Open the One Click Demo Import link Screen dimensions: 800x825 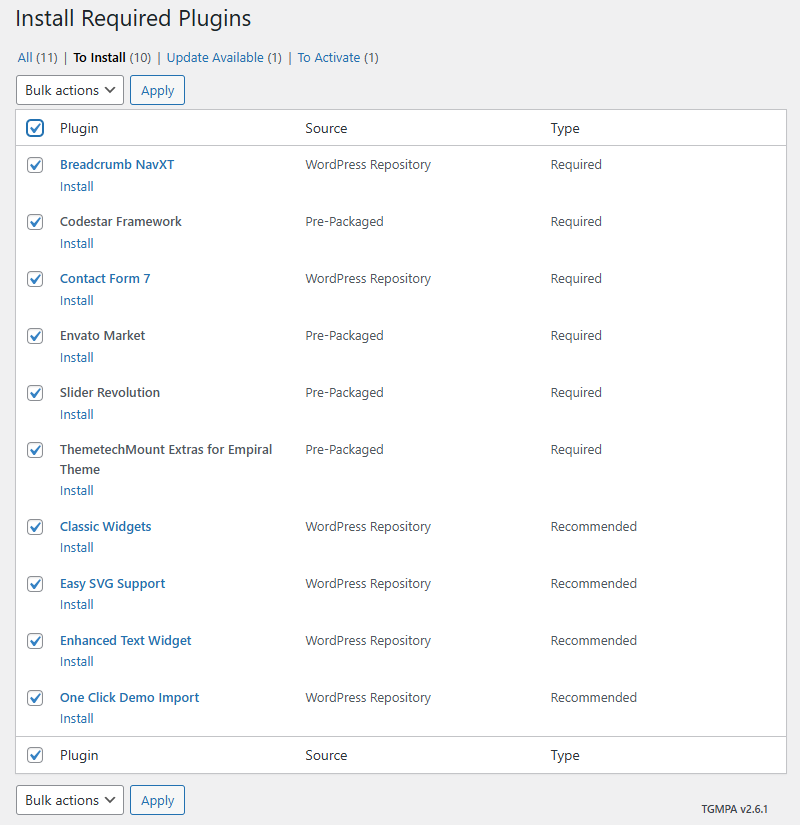pos(129,698)
